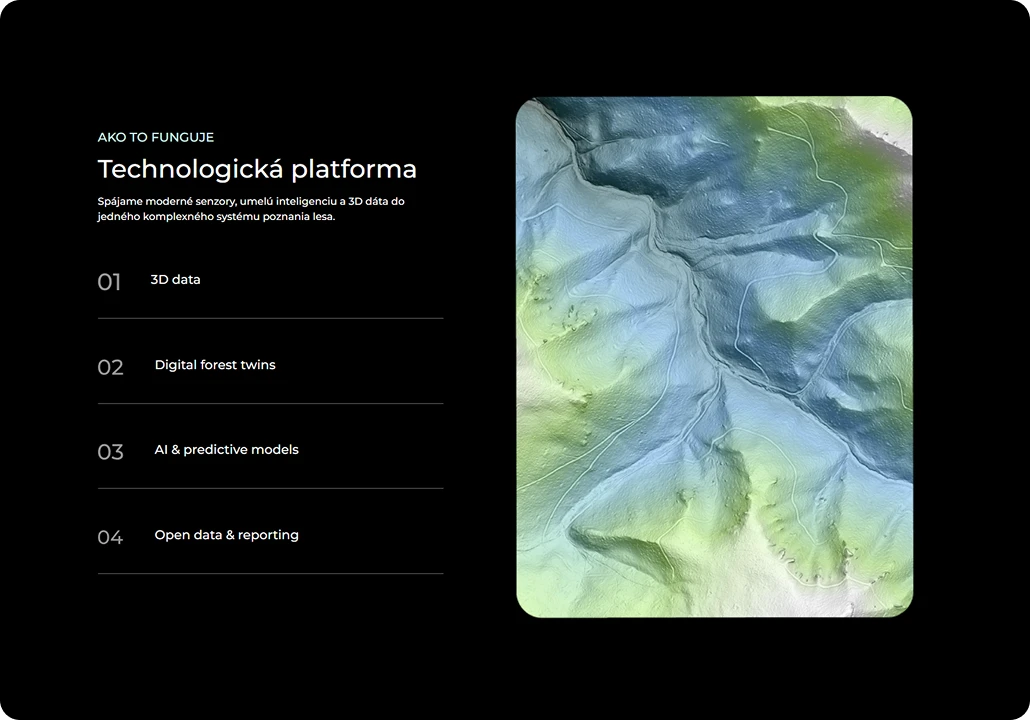Select the 04 step number
1030x720 pixels.
[110, 537]
